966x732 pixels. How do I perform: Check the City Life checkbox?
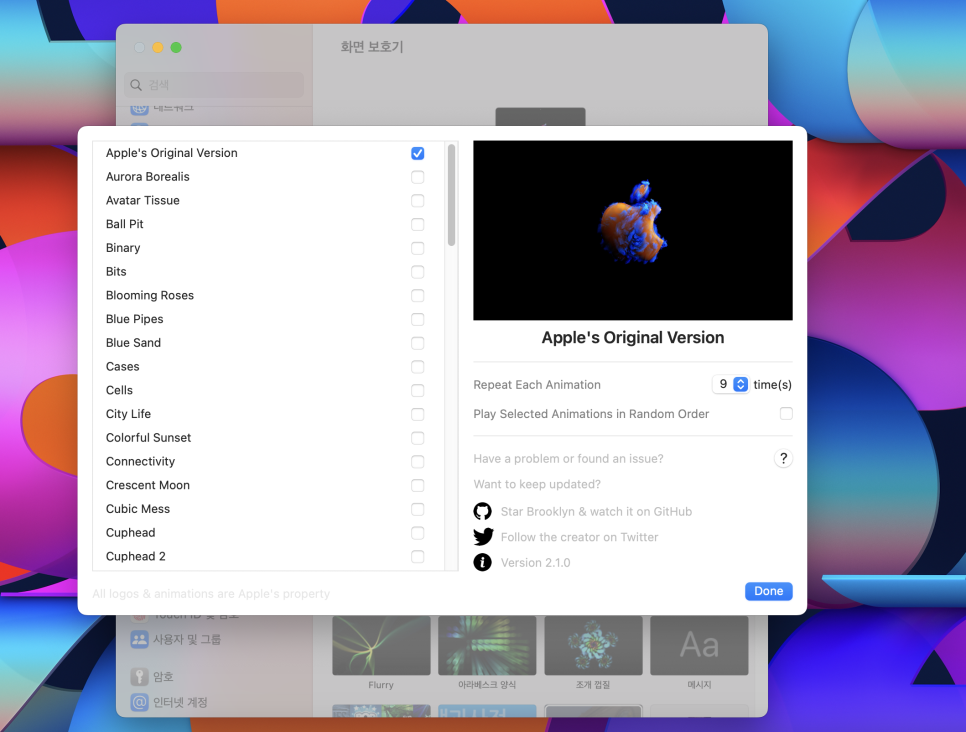click(x=418, y=414)
